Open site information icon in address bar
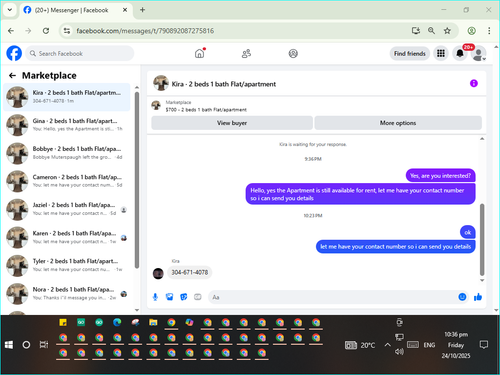The width and height of the screenshot is (500, 375). tap(67, 31)
